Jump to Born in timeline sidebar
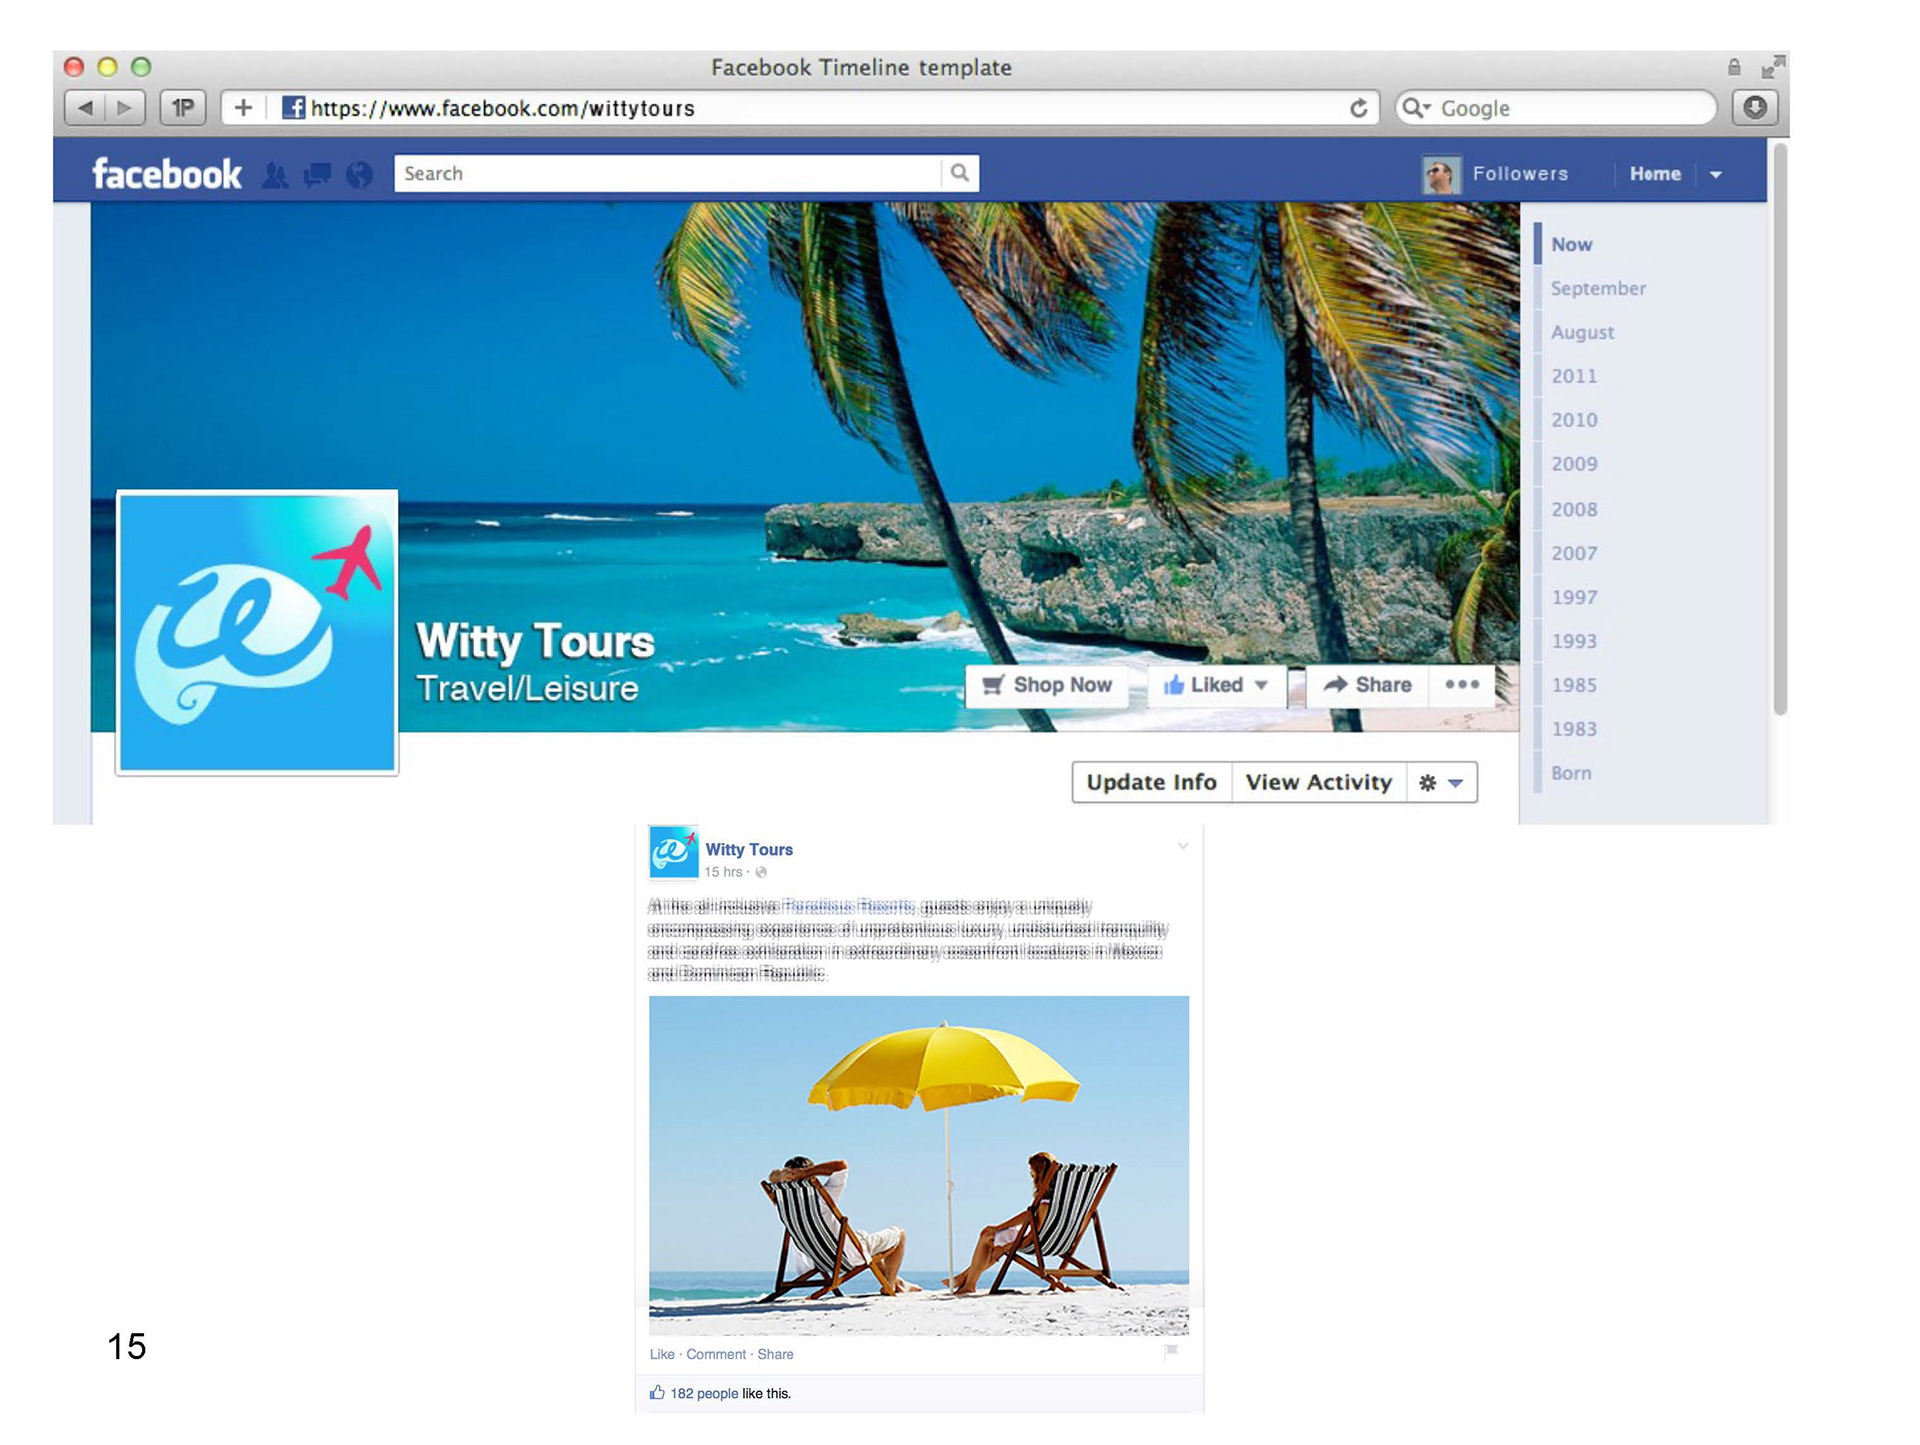Image resolution: width=1920 pixels, height=1445 pixels. (1571, 774)
